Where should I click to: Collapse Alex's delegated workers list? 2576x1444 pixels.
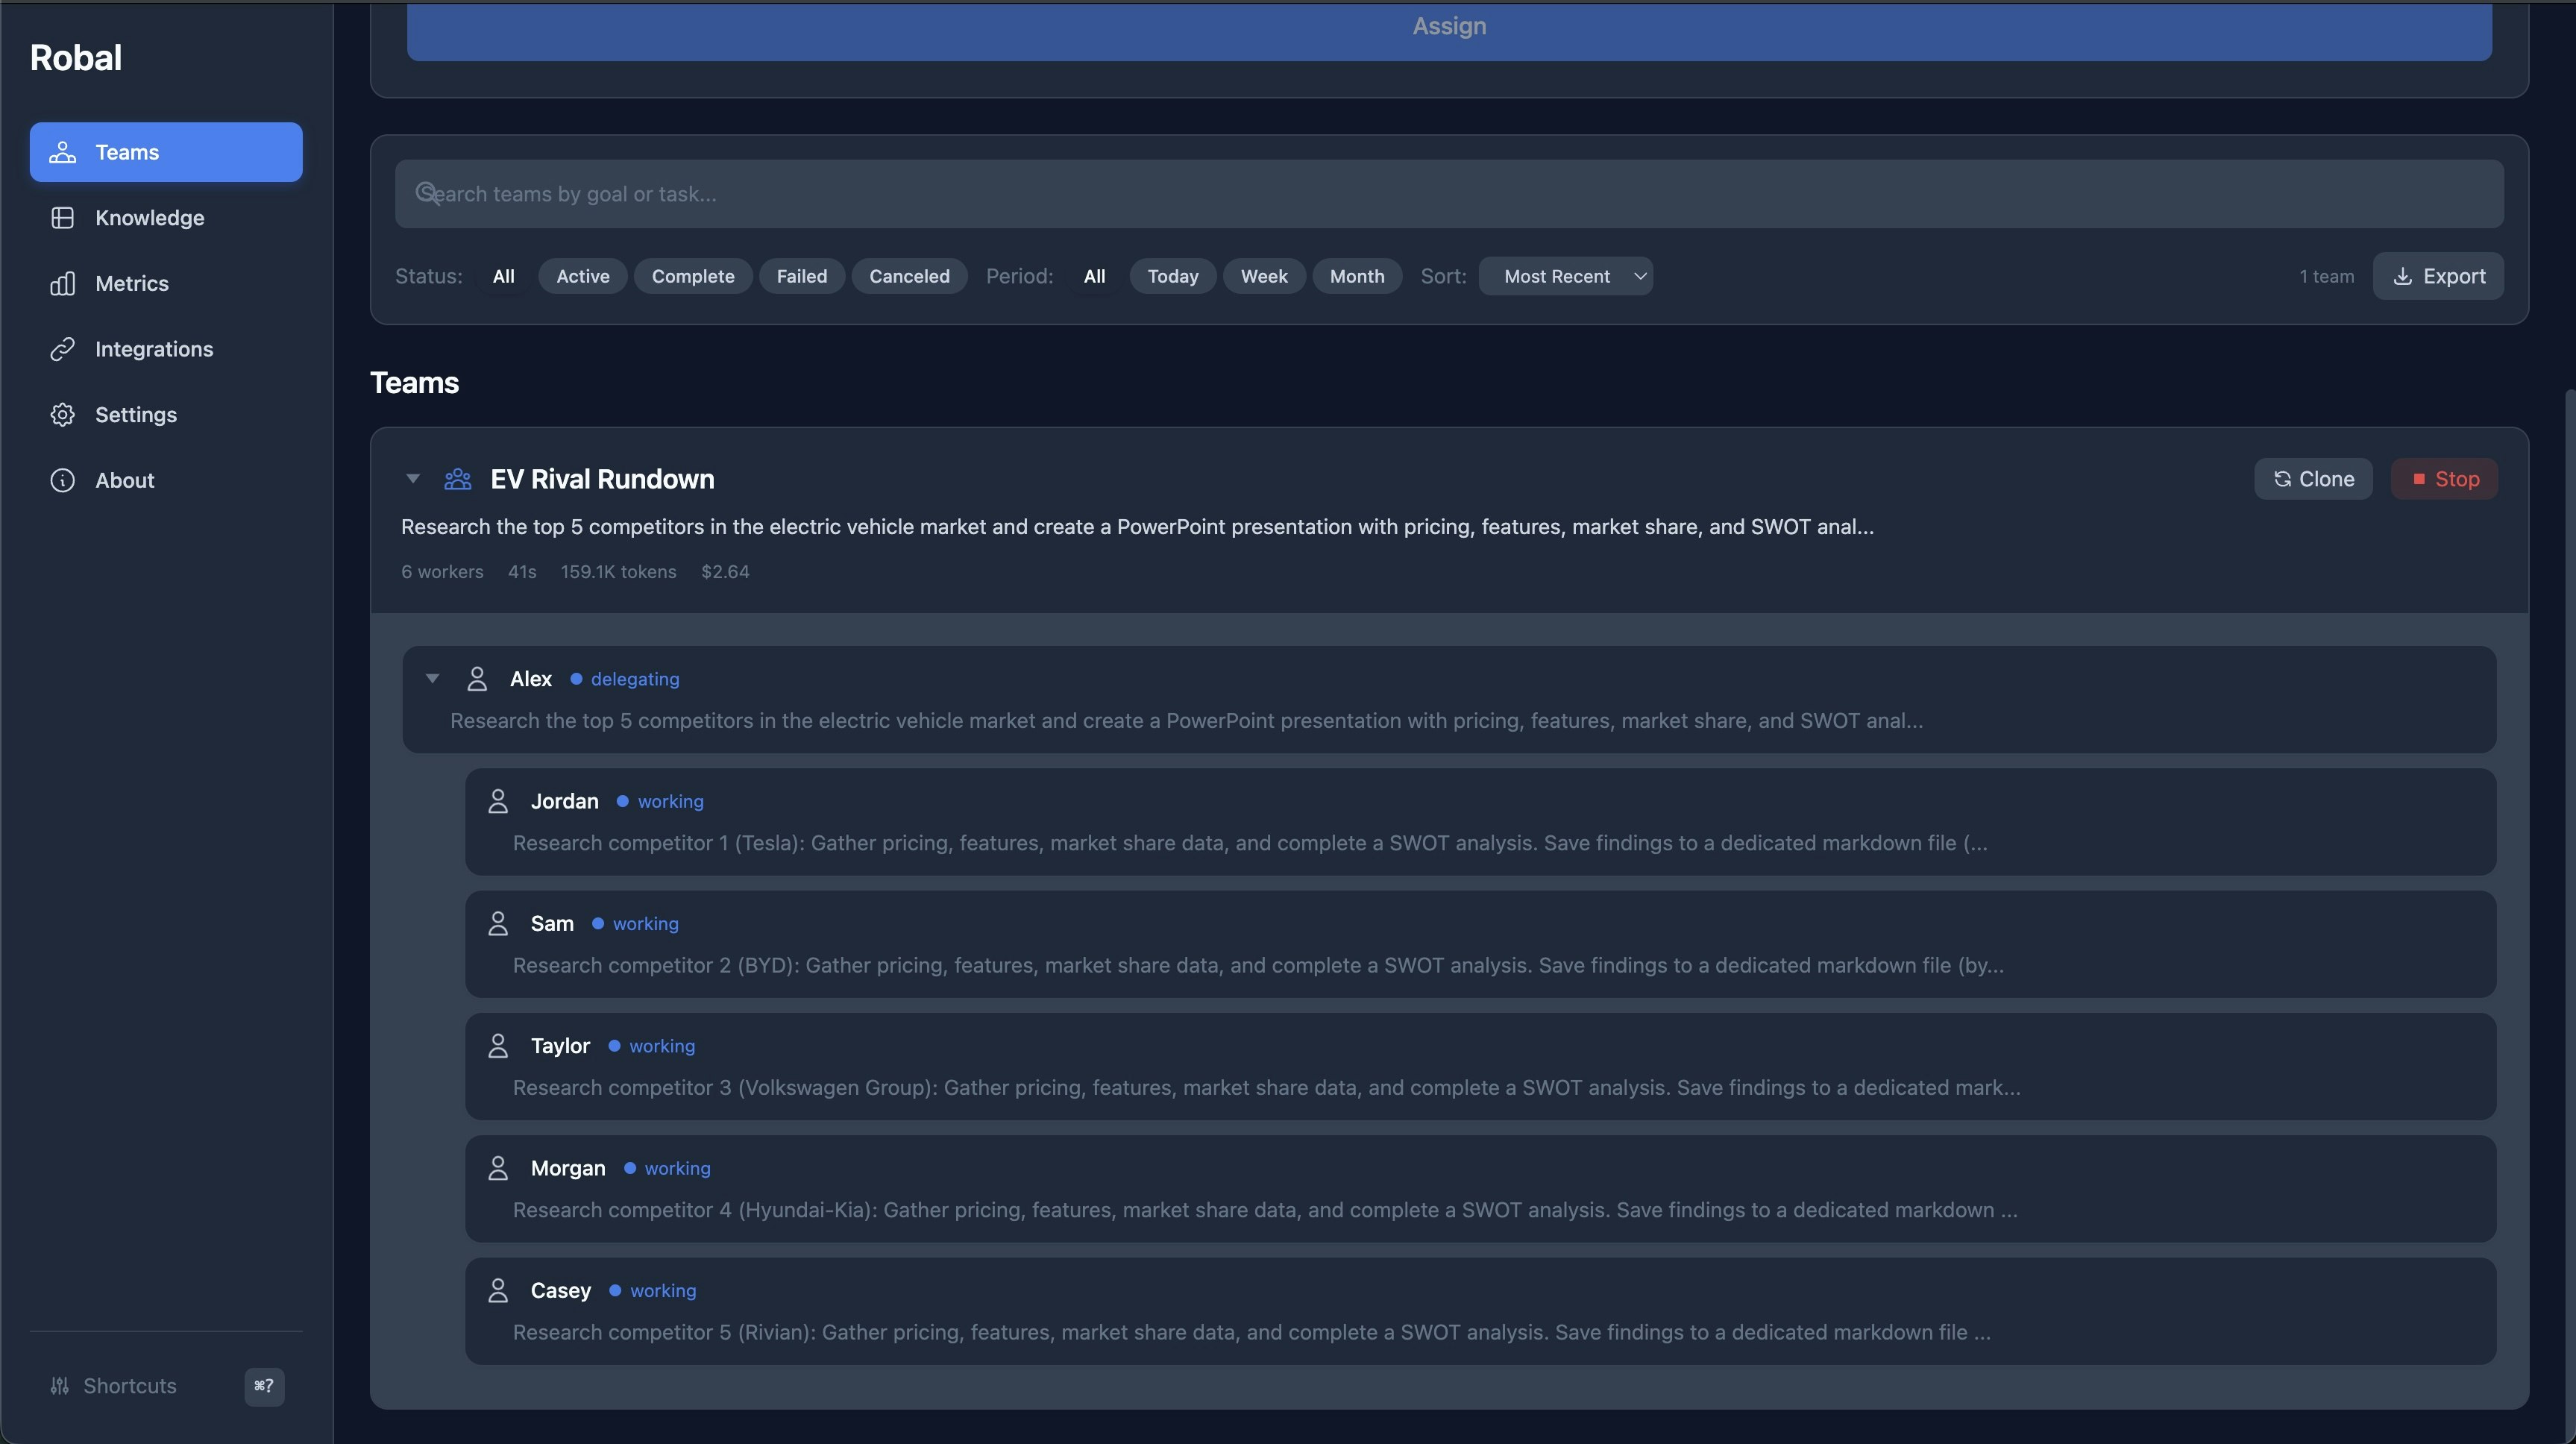click(432, 678)
